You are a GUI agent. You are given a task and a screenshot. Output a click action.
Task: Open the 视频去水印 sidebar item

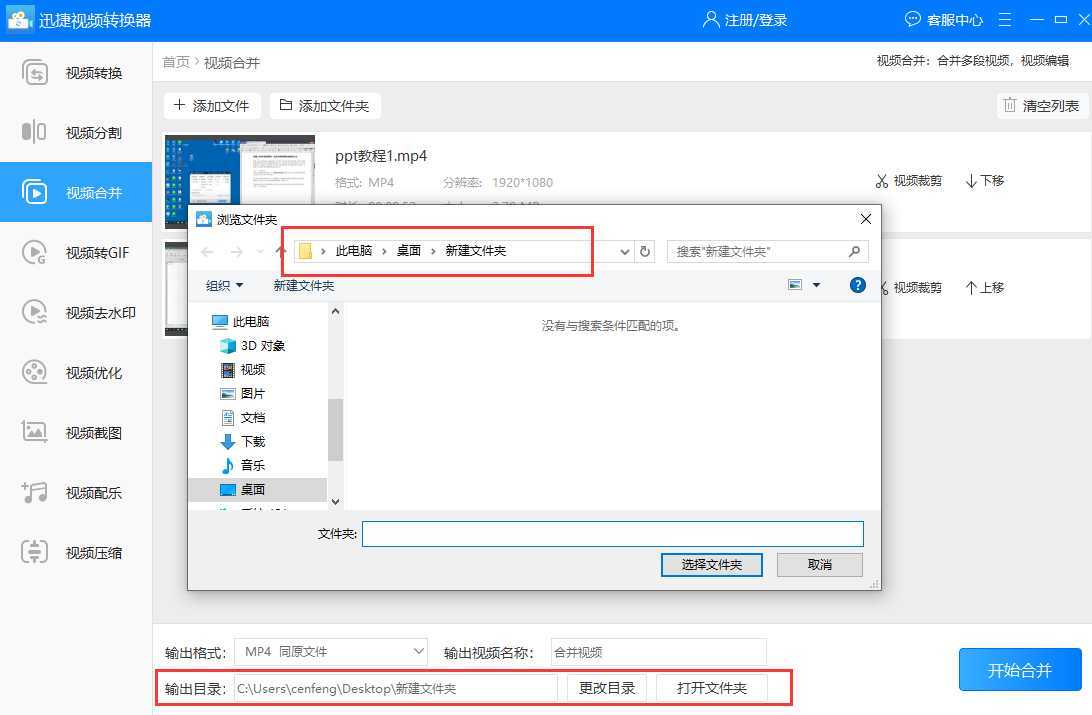click(76, 313)
